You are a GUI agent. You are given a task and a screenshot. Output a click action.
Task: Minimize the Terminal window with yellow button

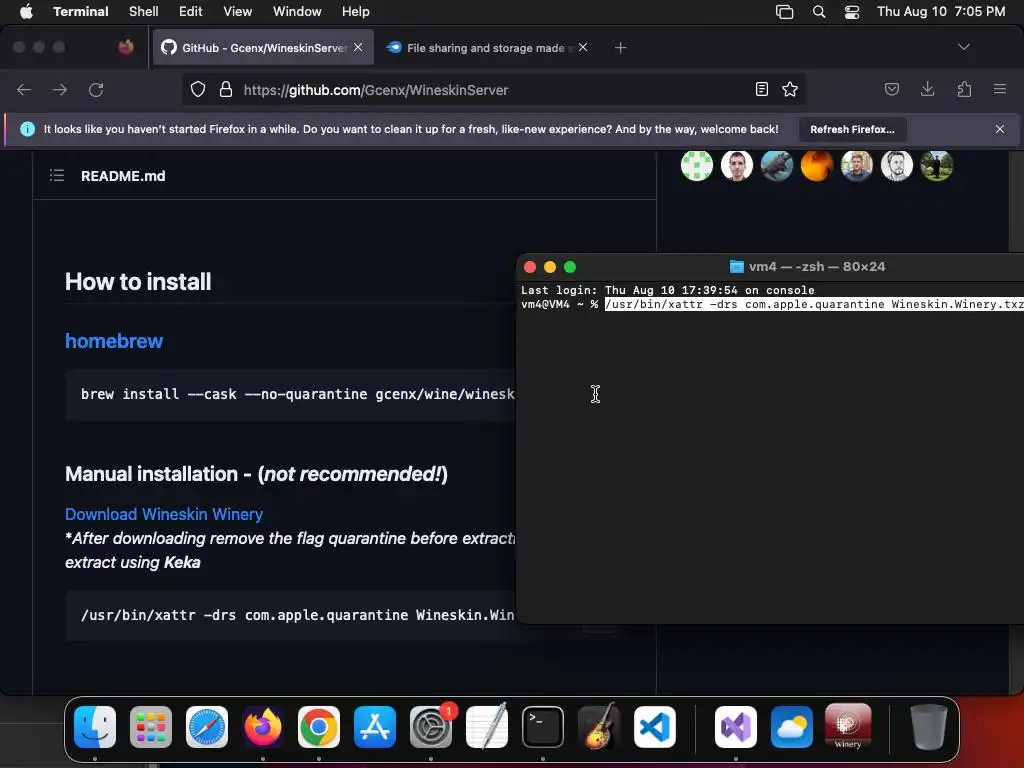click(x=550, y=267)
